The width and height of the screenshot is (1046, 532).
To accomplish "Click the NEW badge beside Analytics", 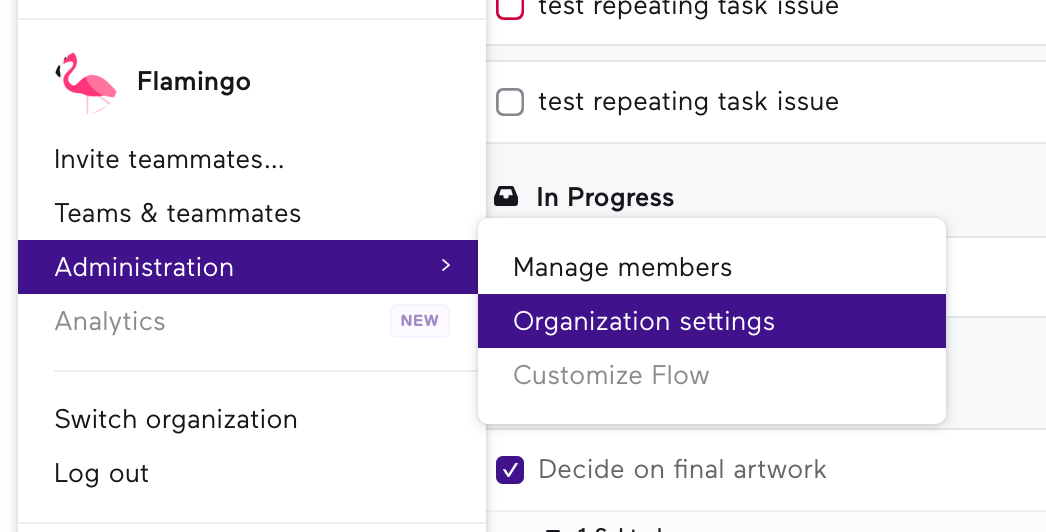I will pos(420,321).
